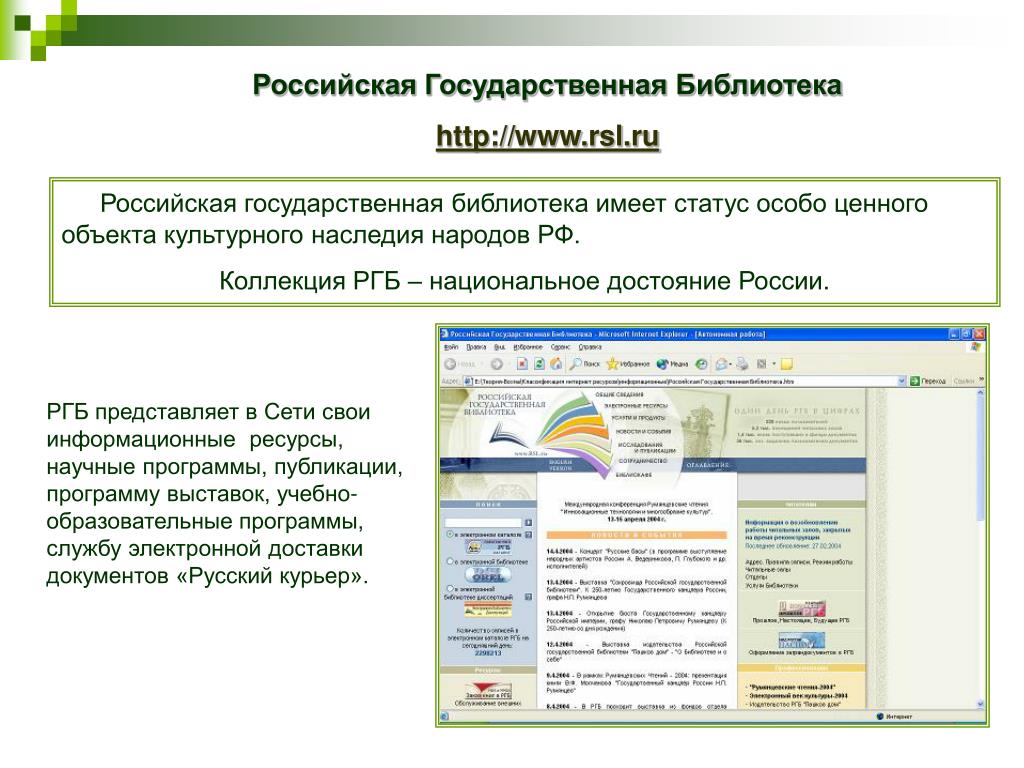The height and width of the screenshot is (768, 1024).
Task: Expand the Ссылки links bar chevron
Action: coord(982,379)
